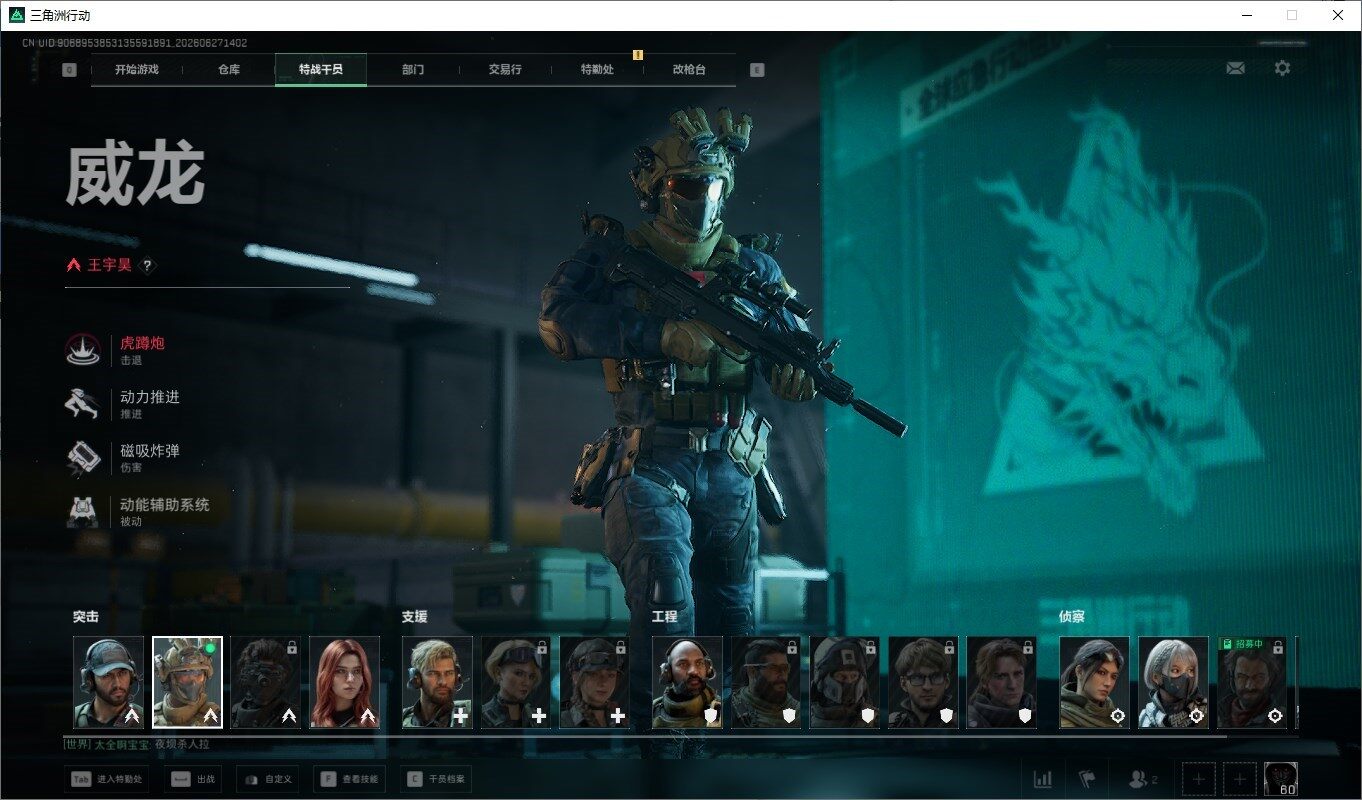This screenshot has height=800, width=1362.
Task: Open the question mark help beside 王宇昊
Action: click(147, 266)
